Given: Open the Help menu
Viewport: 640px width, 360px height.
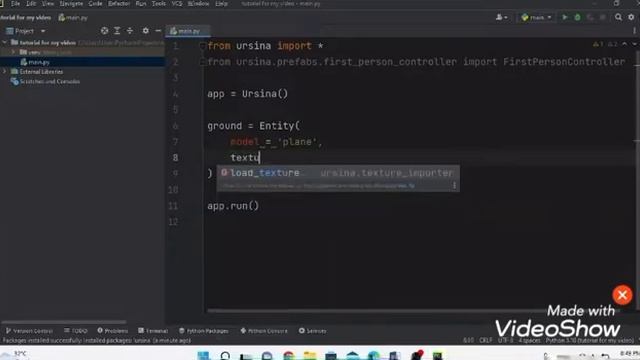Looking at the screenshot, I should [221, 4].
